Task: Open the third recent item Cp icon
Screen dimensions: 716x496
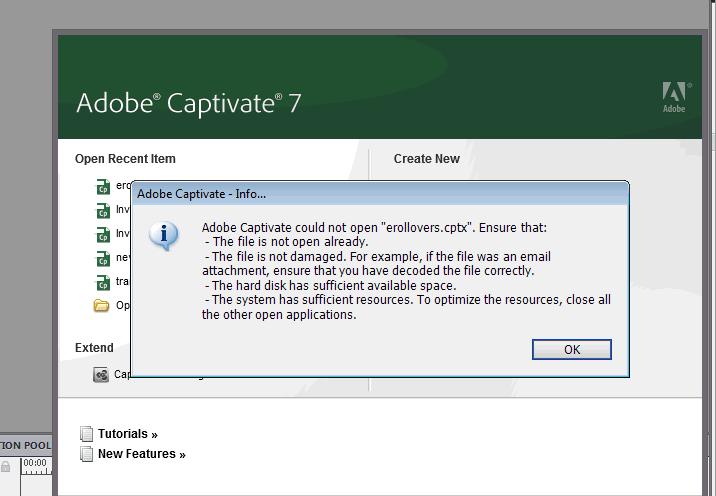Action: coord(103,234)
